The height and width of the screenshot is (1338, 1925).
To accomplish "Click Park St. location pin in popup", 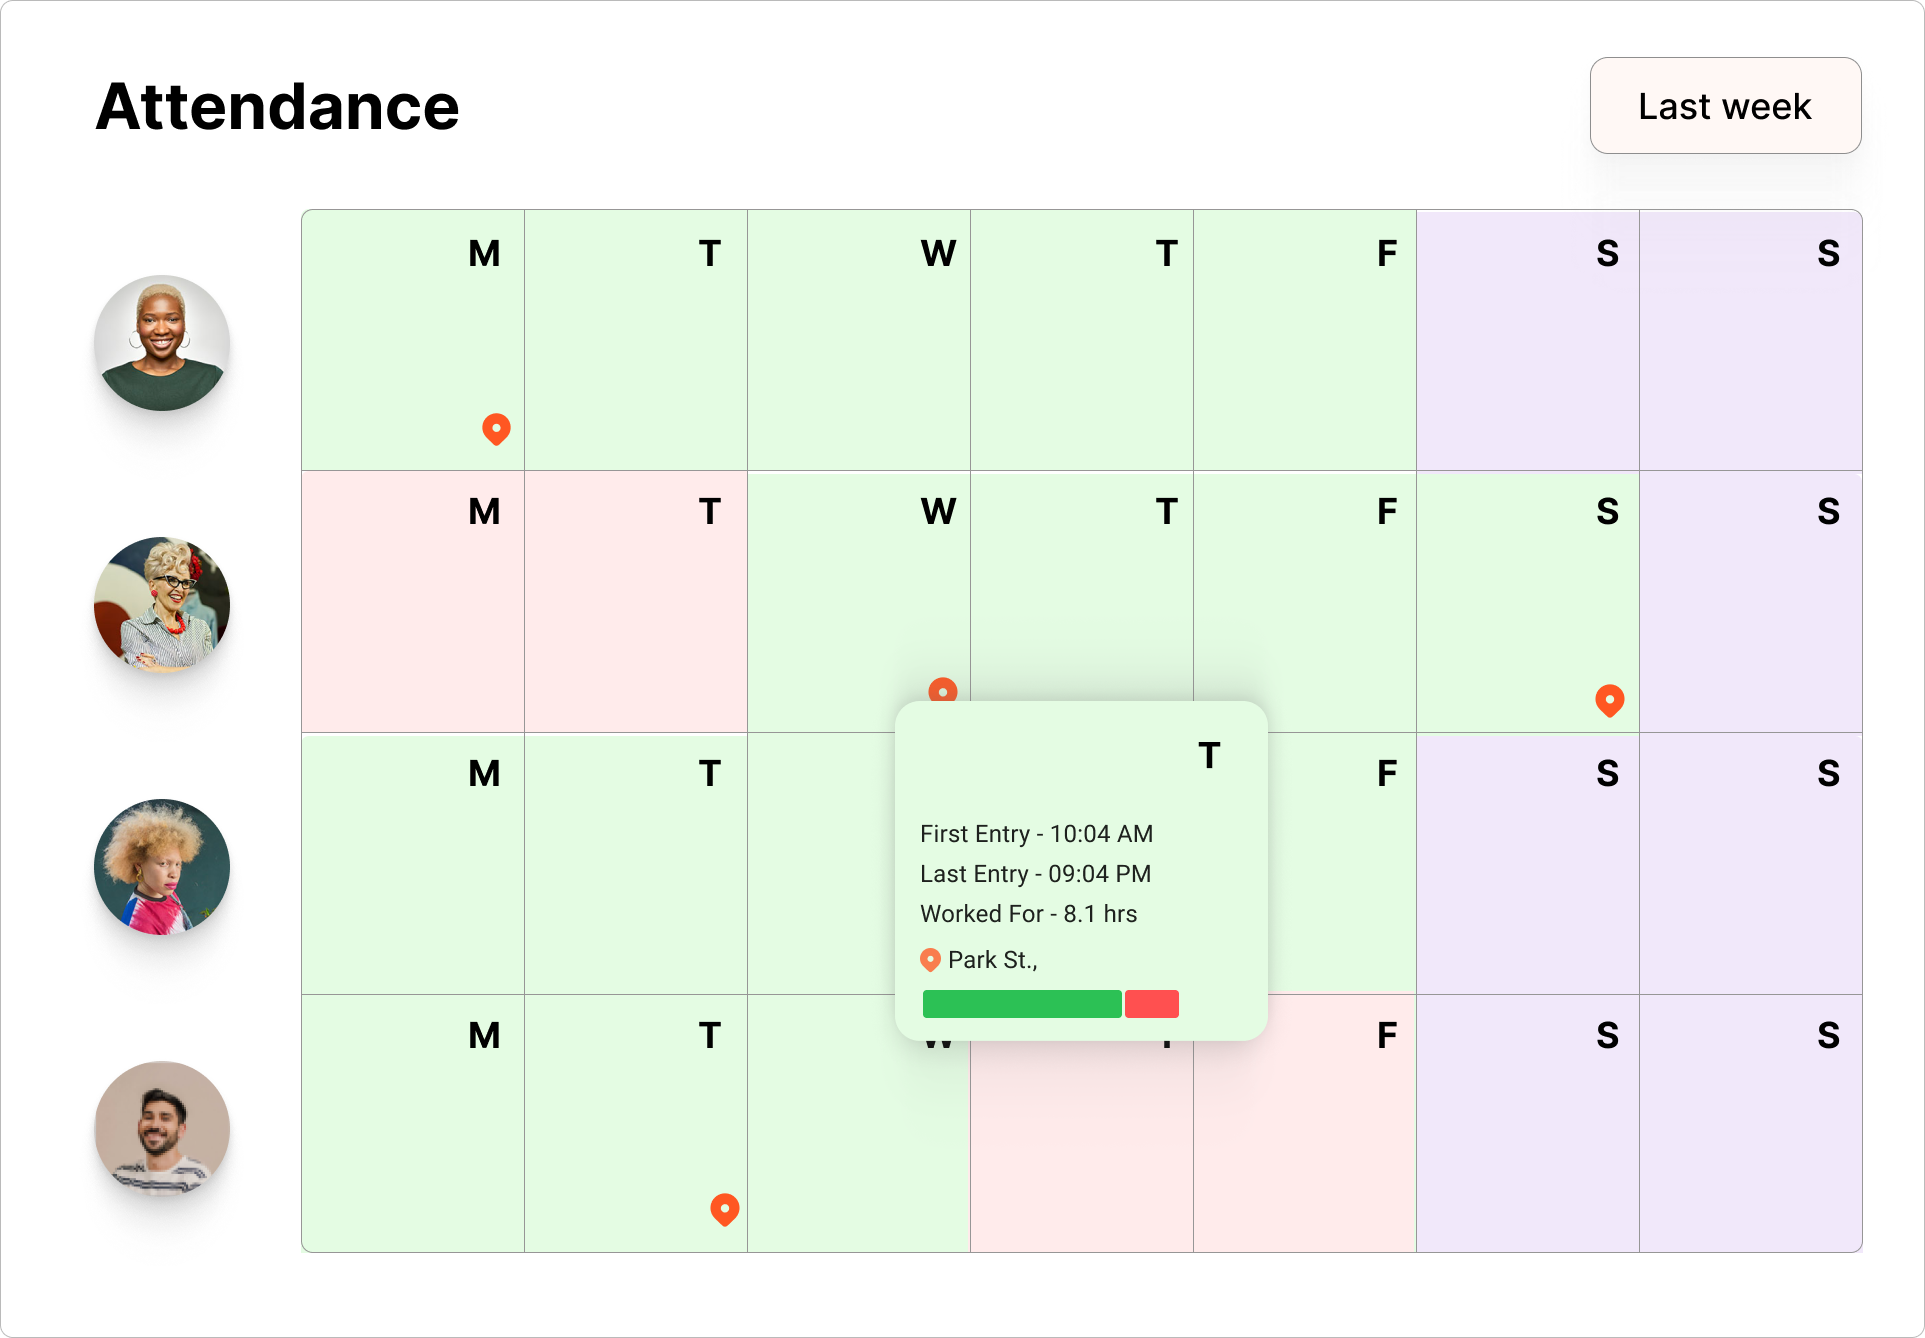I will [x=930, y=960].
